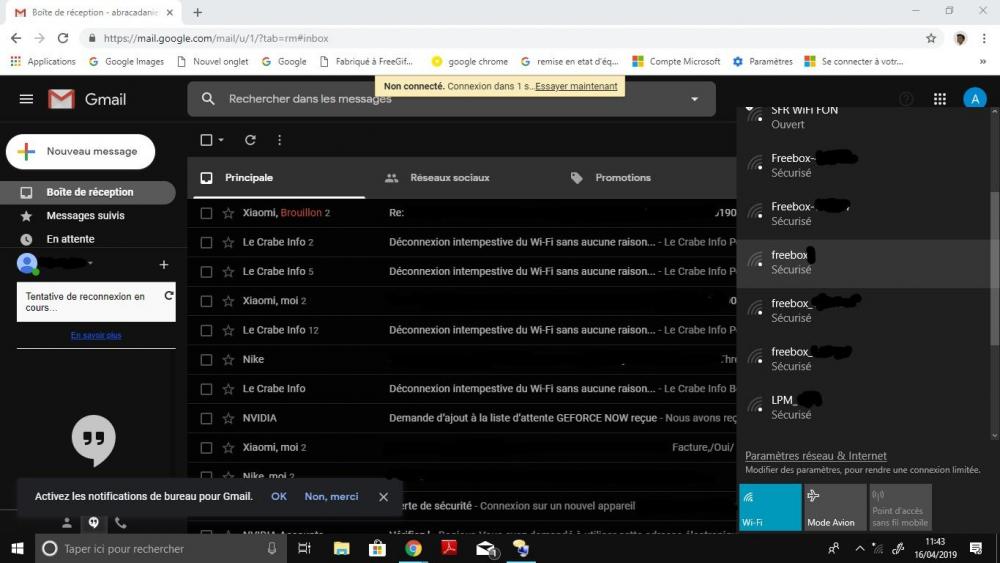Expand the account dropdown in the chat sidebar
The width and height of the screenshot is (1000, 563).
coord(91,263)
